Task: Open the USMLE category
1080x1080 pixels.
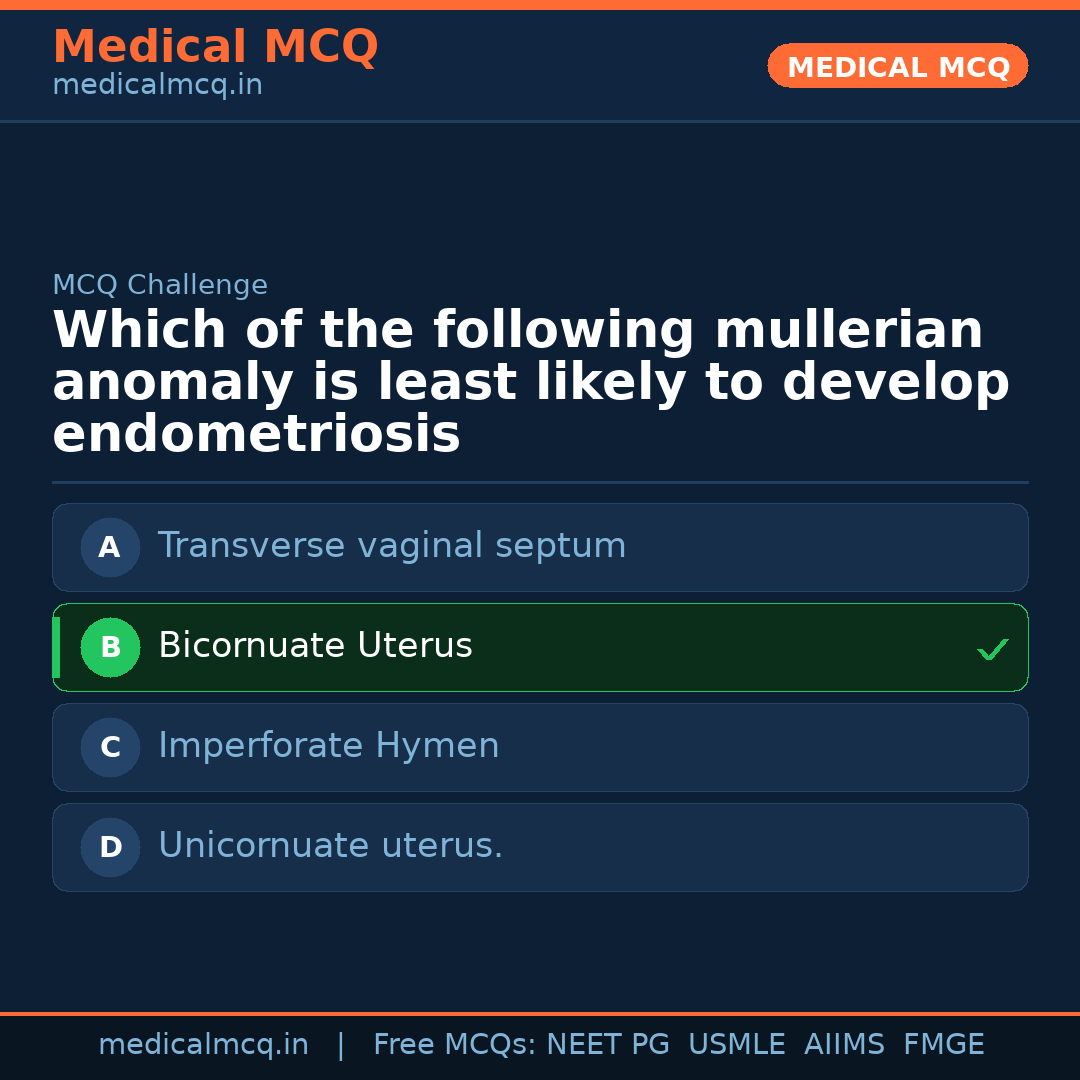Action: tap(737, 1043)
